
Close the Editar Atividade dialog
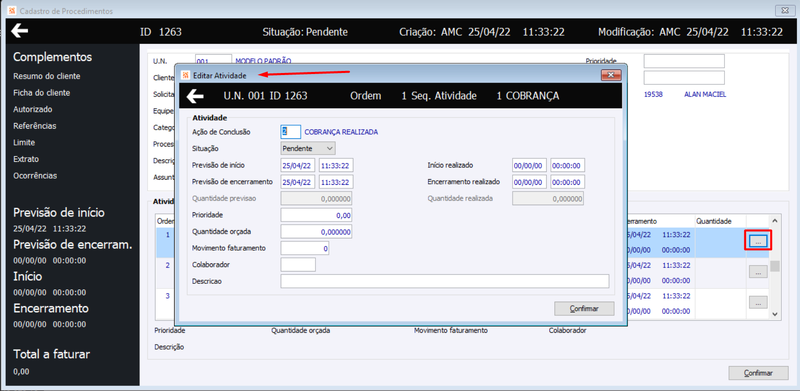(611, 76)
